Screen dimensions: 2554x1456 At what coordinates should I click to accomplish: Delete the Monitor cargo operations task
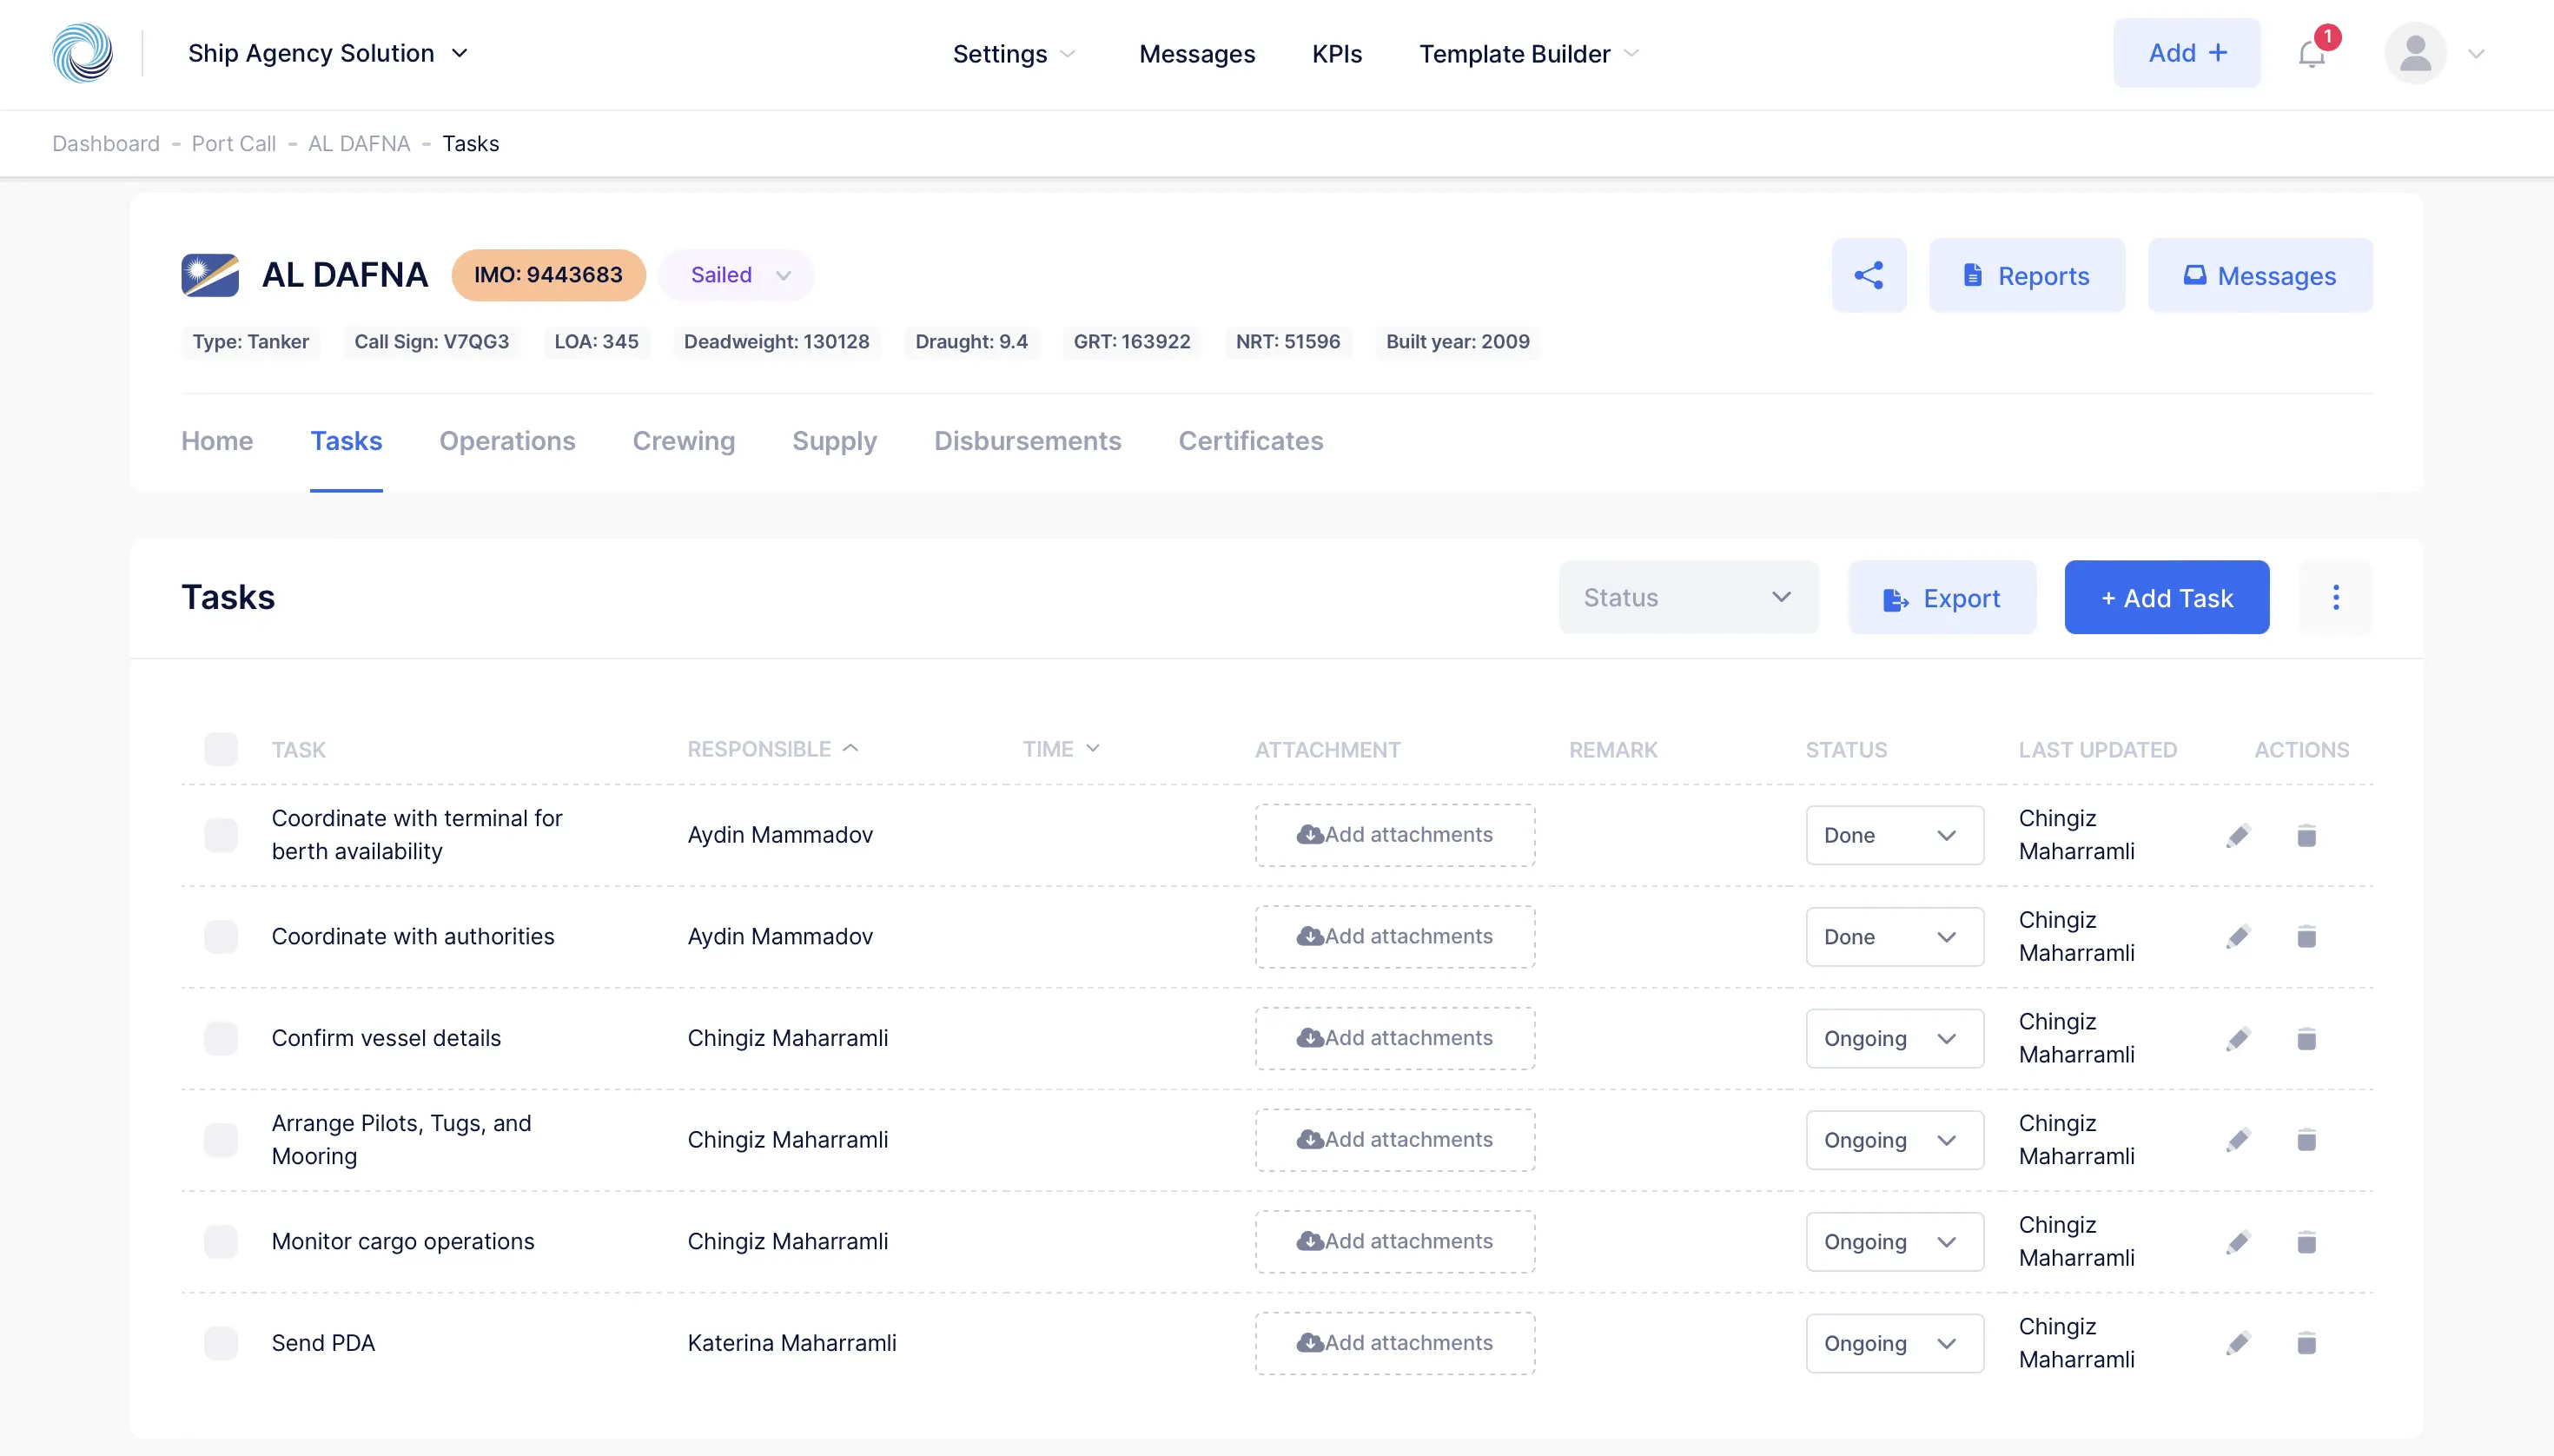[2306, 1242]
